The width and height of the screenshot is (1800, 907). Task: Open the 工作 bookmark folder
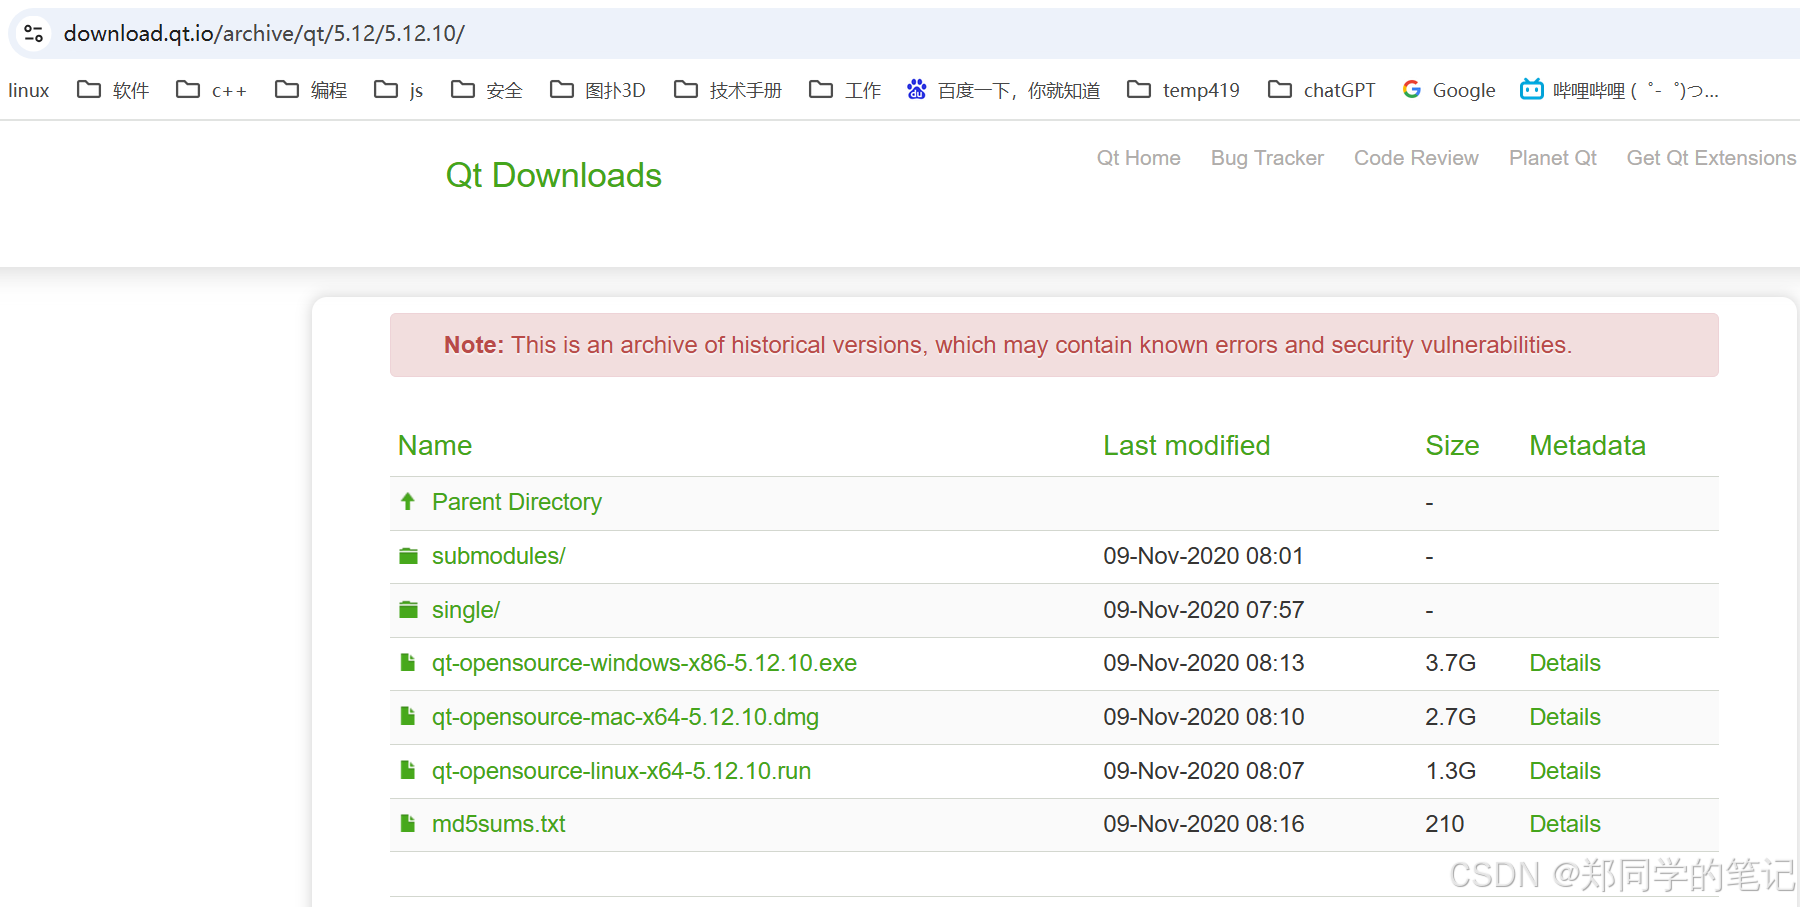click(x=845, y=90)
